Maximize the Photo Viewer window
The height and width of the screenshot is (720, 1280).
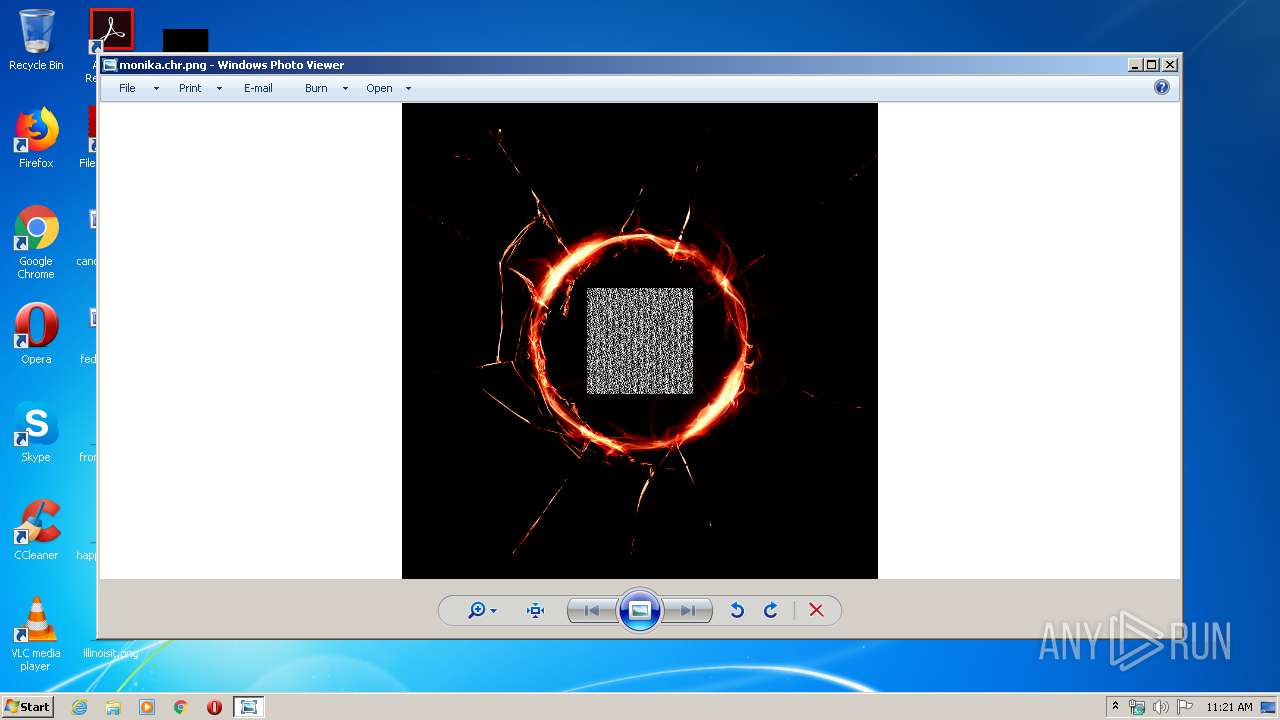[x=1152, y=65]
